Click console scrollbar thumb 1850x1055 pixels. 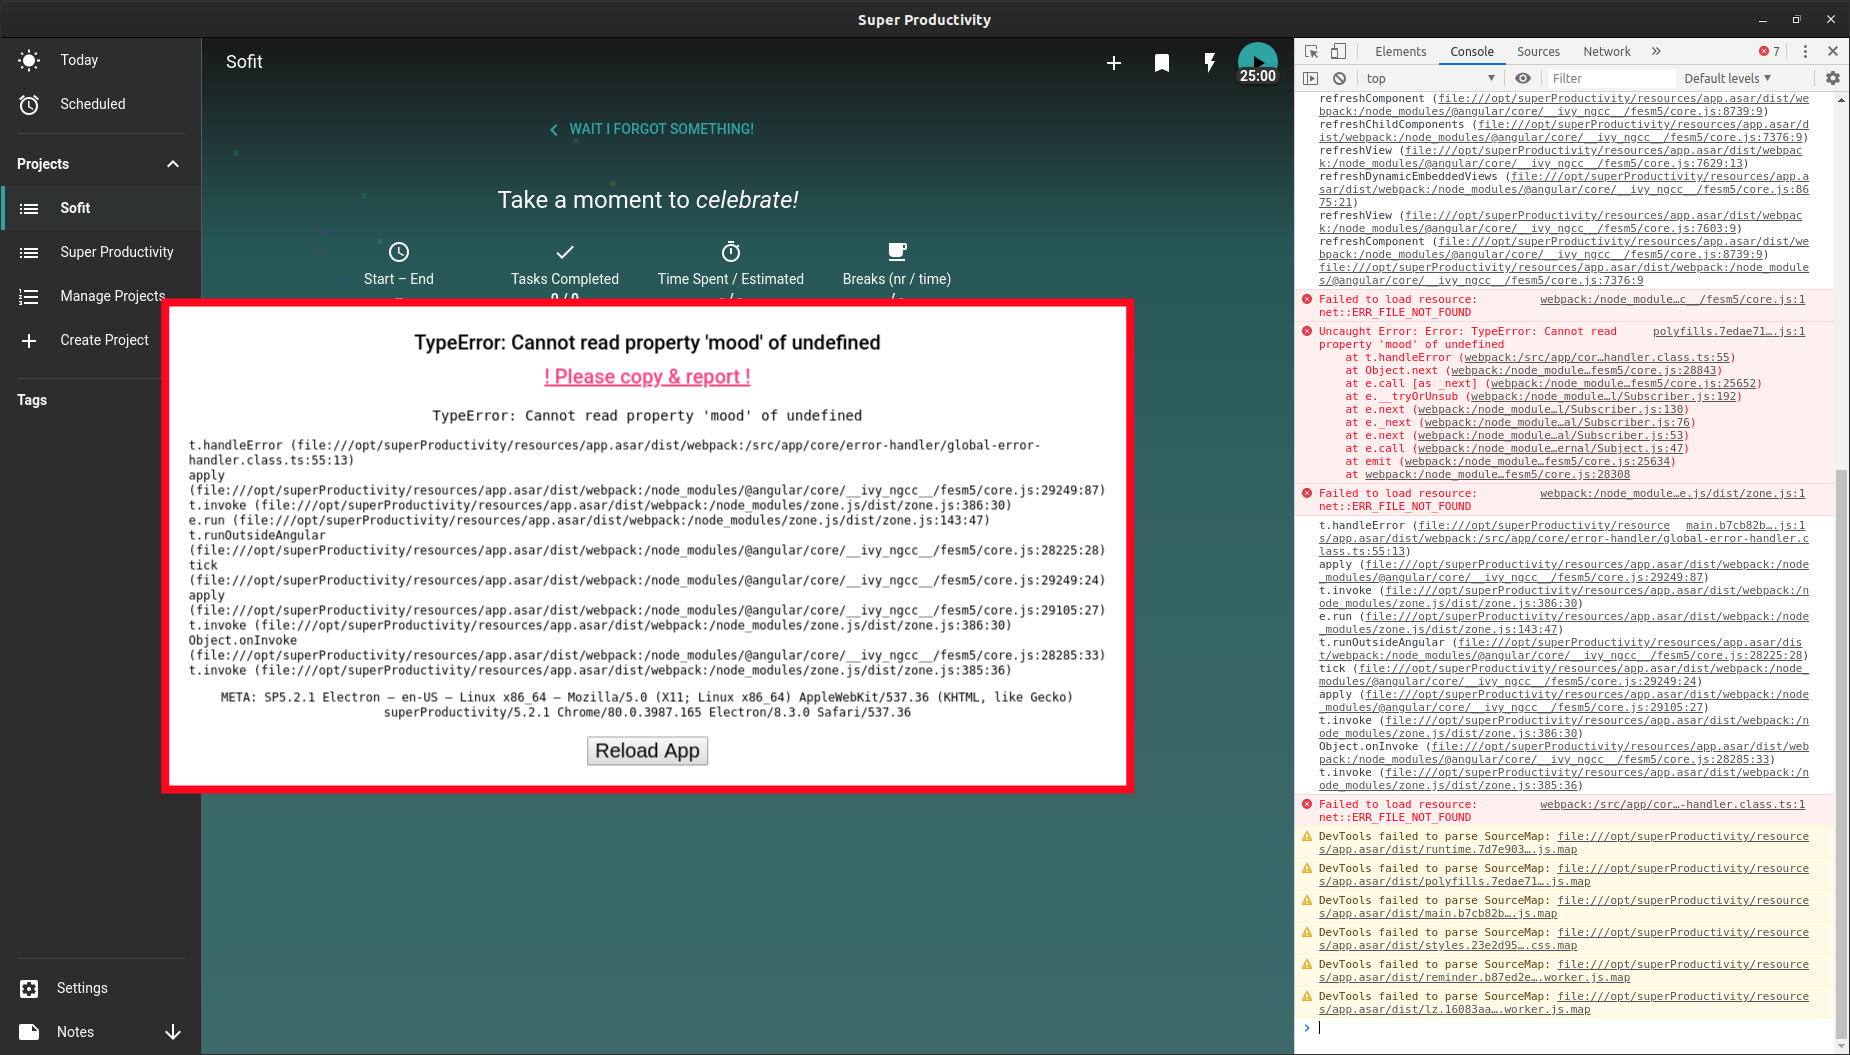pos(1842,755)
